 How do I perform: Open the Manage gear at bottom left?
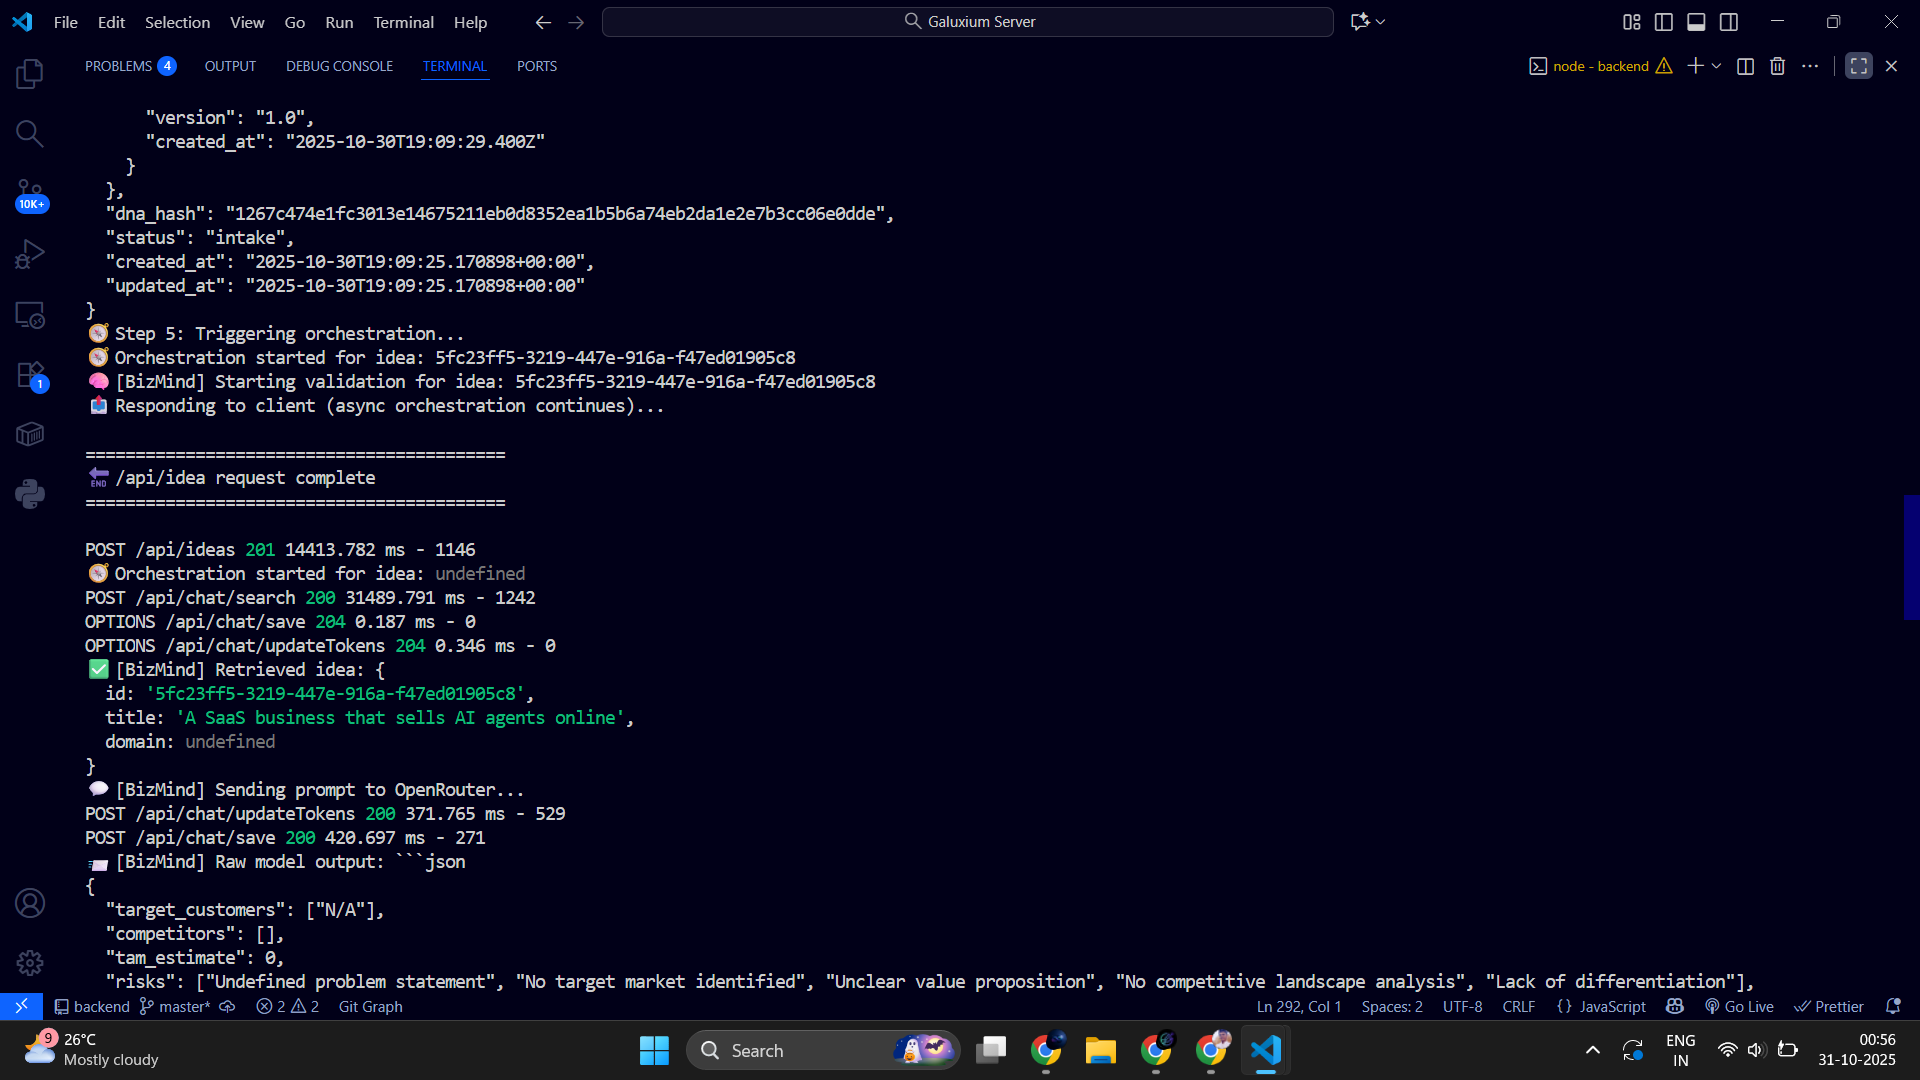pyautogui.click(x=30, y=962)
